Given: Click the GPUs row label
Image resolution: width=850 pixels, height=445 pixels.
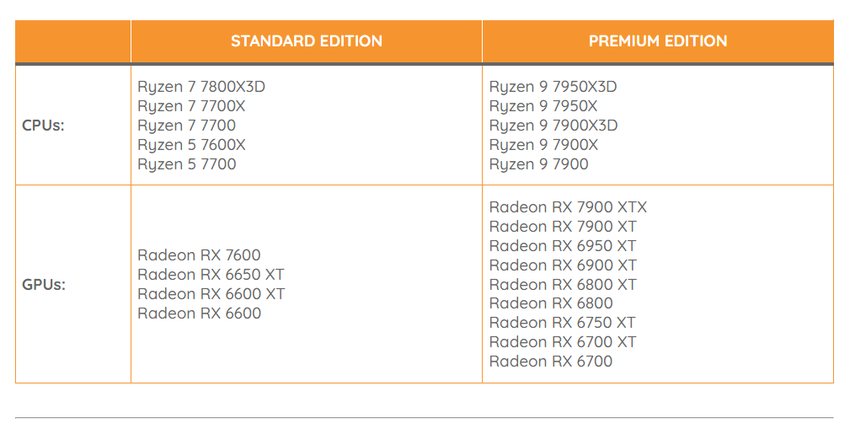Looking at the screenshot, I should tap(43, 284).
